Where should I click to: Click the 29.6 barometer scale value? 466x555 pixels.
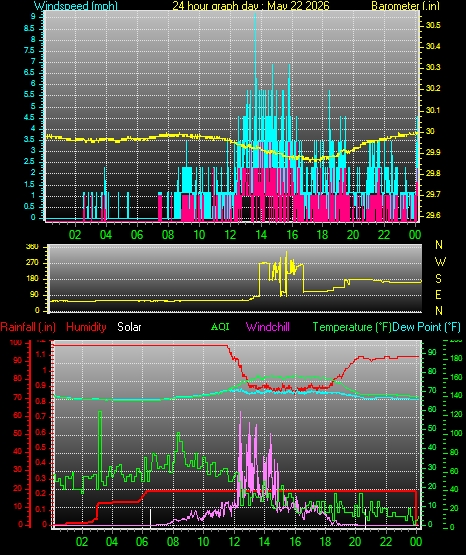pos(433,215)
